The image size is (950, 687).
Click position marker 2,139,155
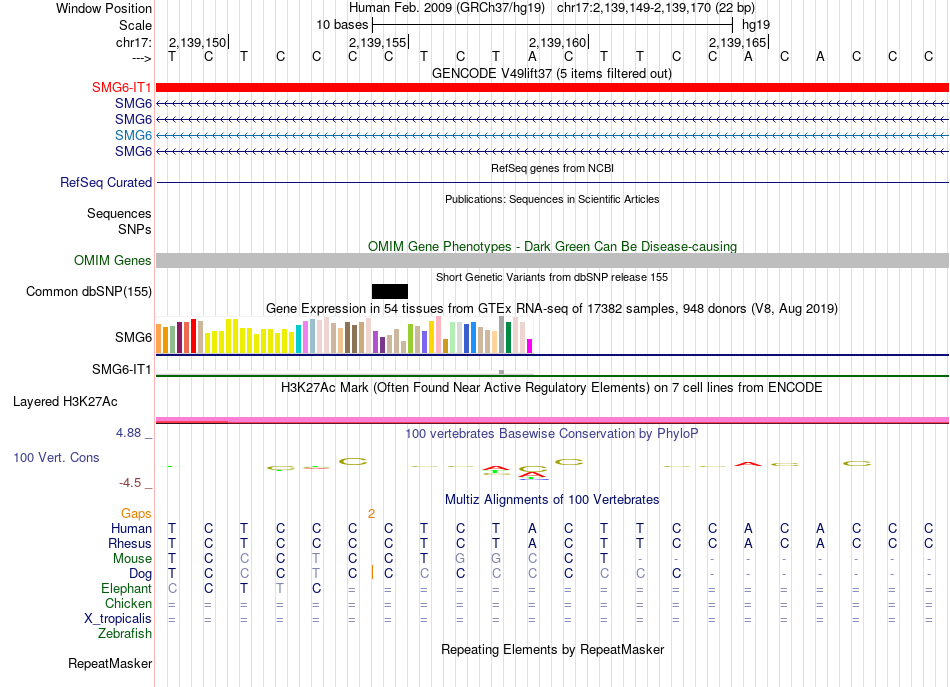click(377, 42)
